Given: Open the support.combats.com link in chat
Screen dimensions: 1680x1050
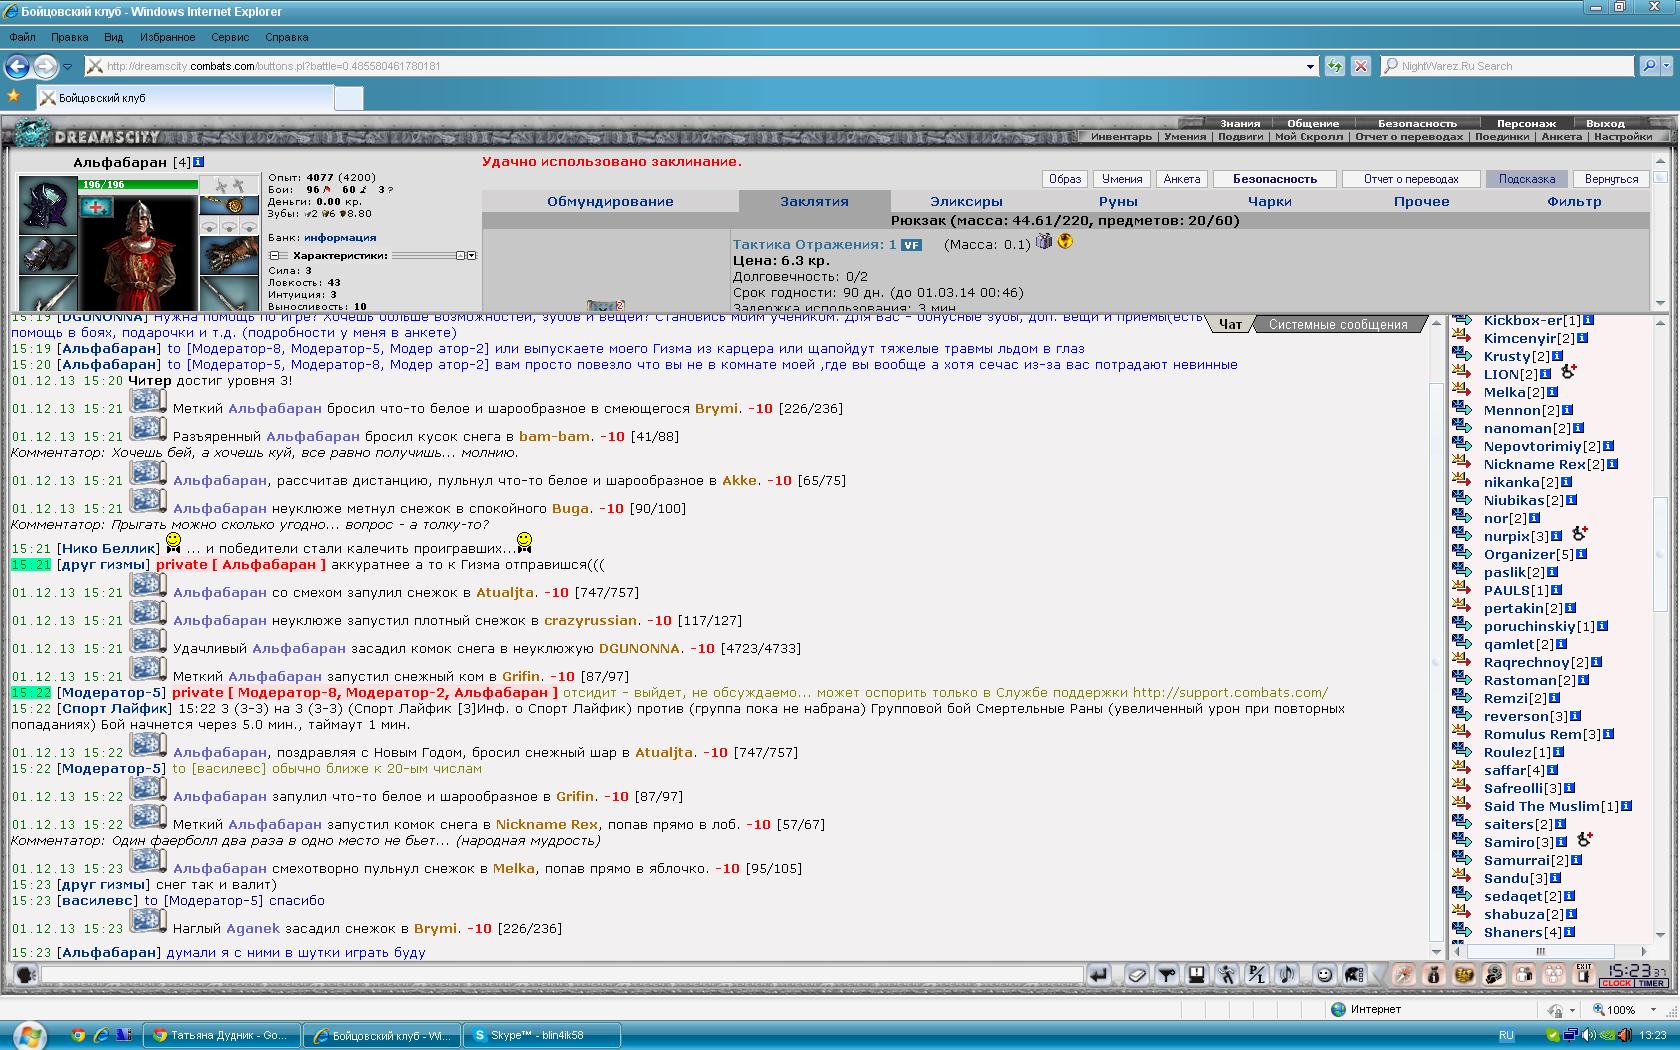Looking at the screenshot, I should click(1230, 692).
